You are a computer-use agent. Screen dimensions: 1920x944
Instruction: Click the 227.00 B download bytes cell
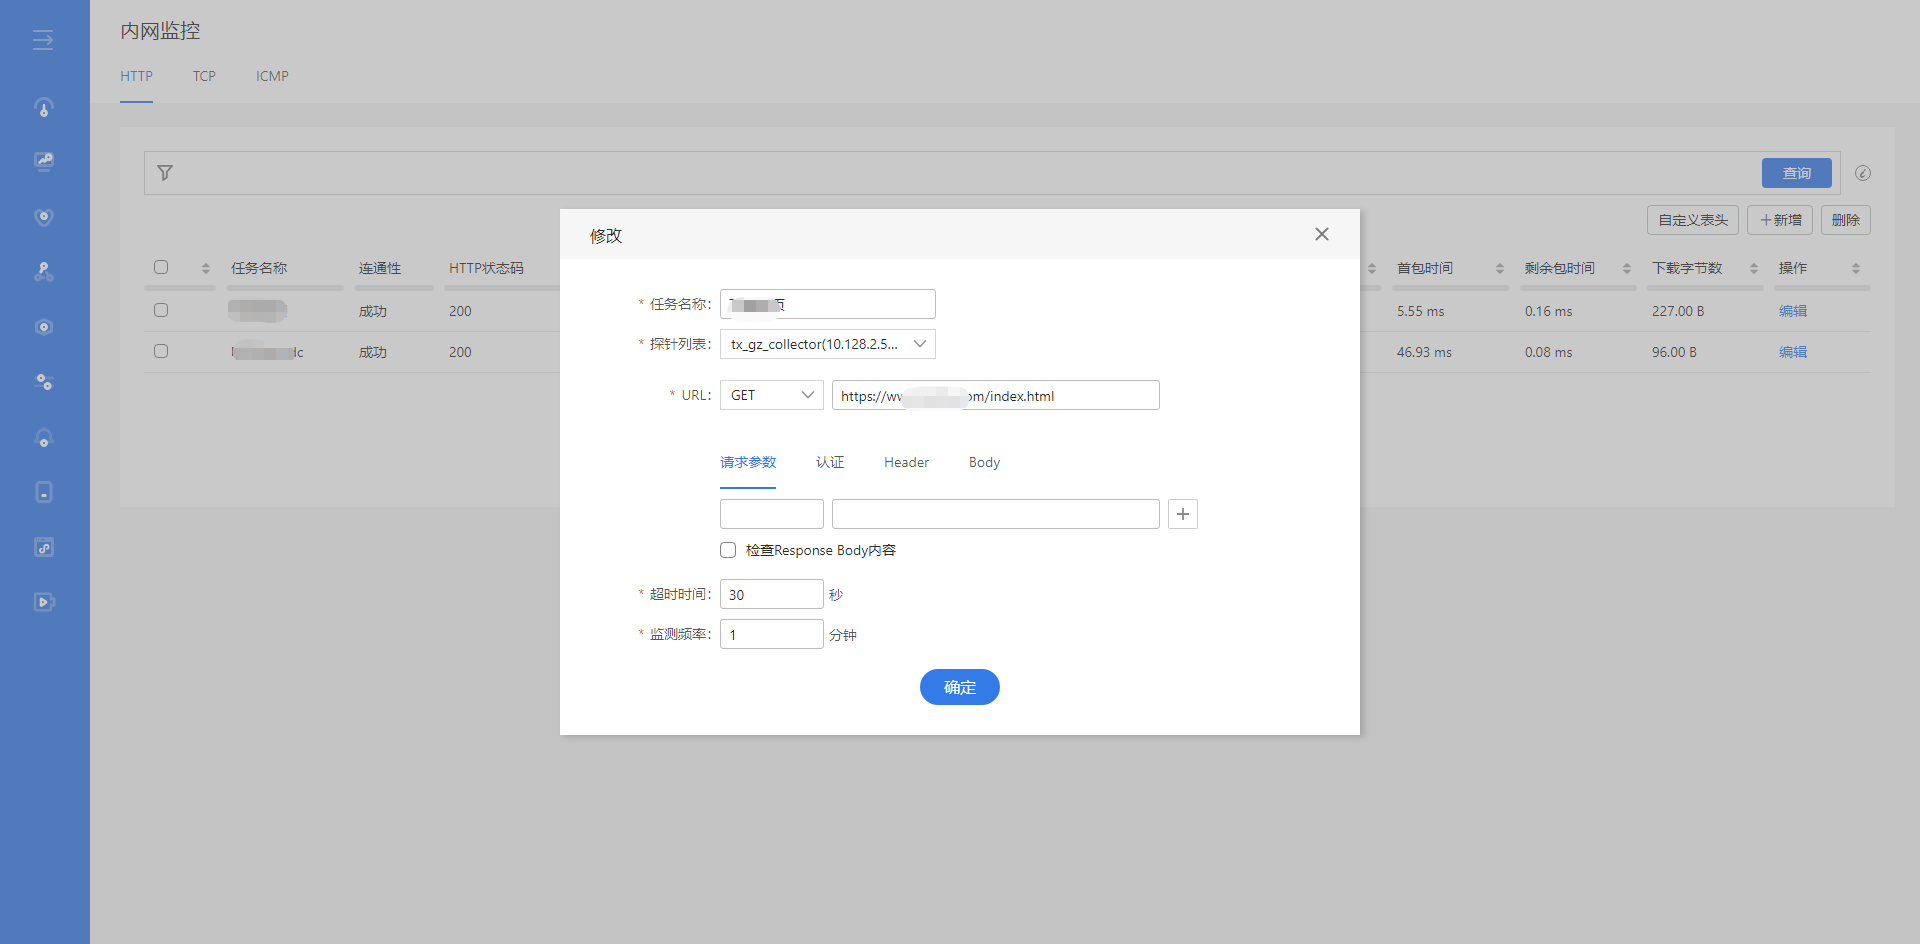(1678, 311)
